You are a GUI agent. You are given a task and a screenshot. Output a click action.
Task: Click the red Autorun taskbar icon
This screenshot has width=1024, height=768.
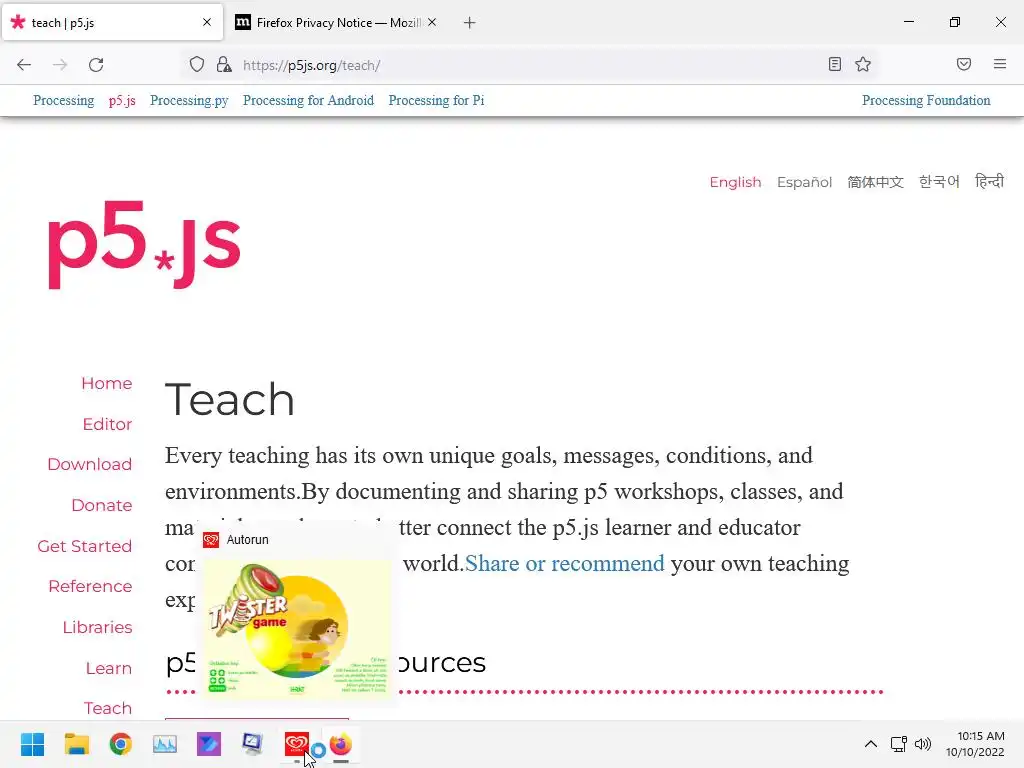[296, 744]
